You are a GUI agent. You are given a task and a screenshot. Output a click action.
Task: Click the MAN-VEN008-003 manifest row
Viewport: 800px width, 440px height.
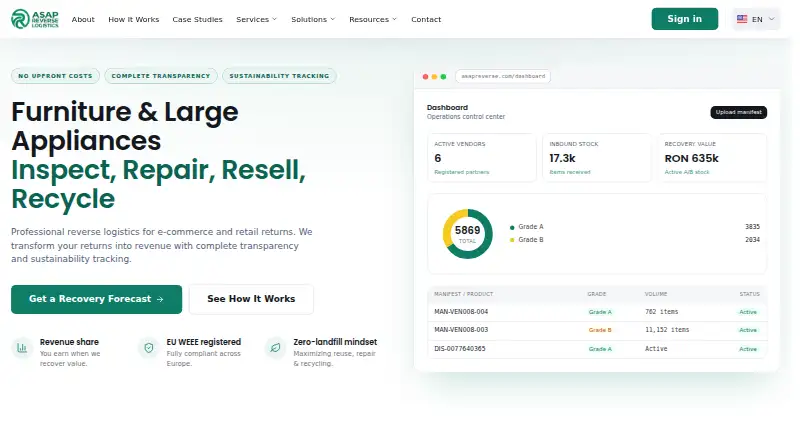click(x=597, y=330)
